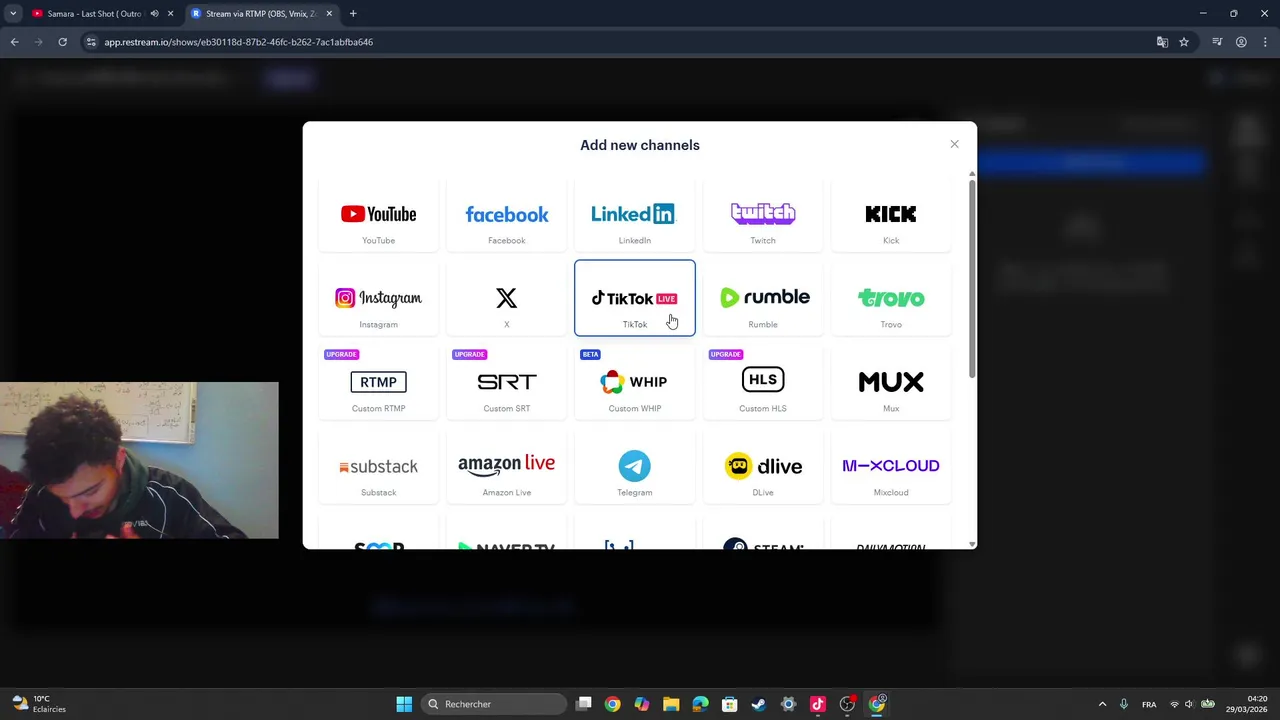The image size is (1280, 720).
Task: Choose Facebook as a new channel
Action: 507,214
